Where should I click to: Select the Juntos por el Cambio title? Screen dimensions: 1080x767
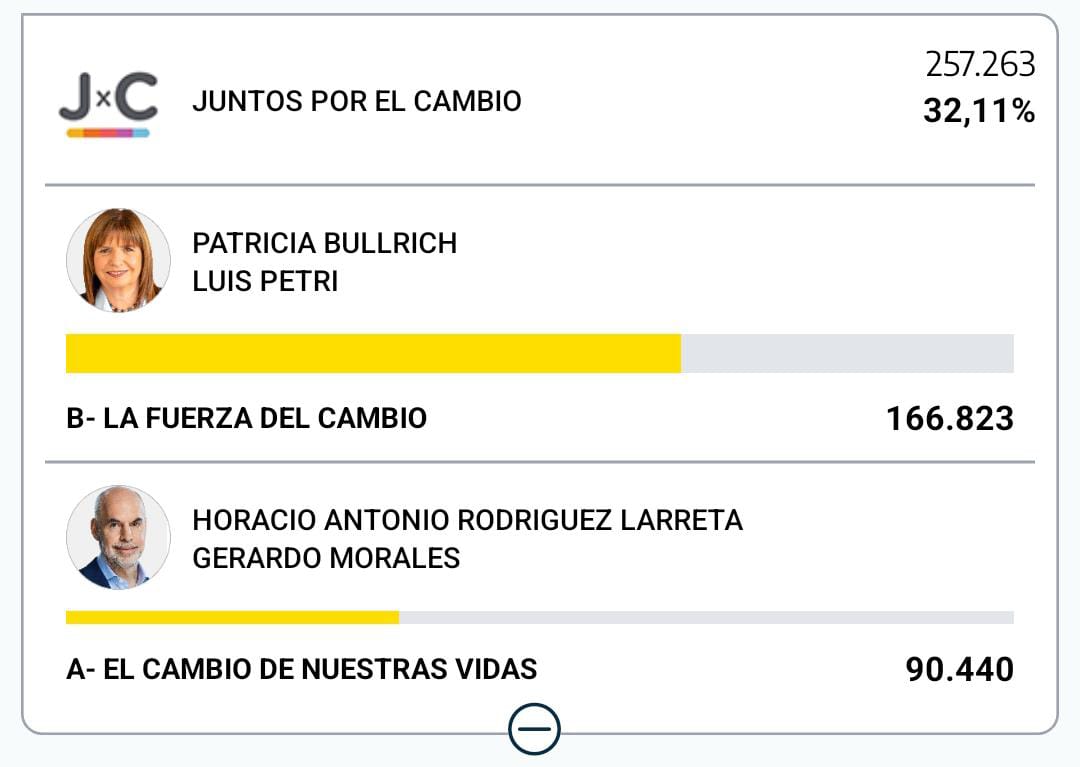356,102
